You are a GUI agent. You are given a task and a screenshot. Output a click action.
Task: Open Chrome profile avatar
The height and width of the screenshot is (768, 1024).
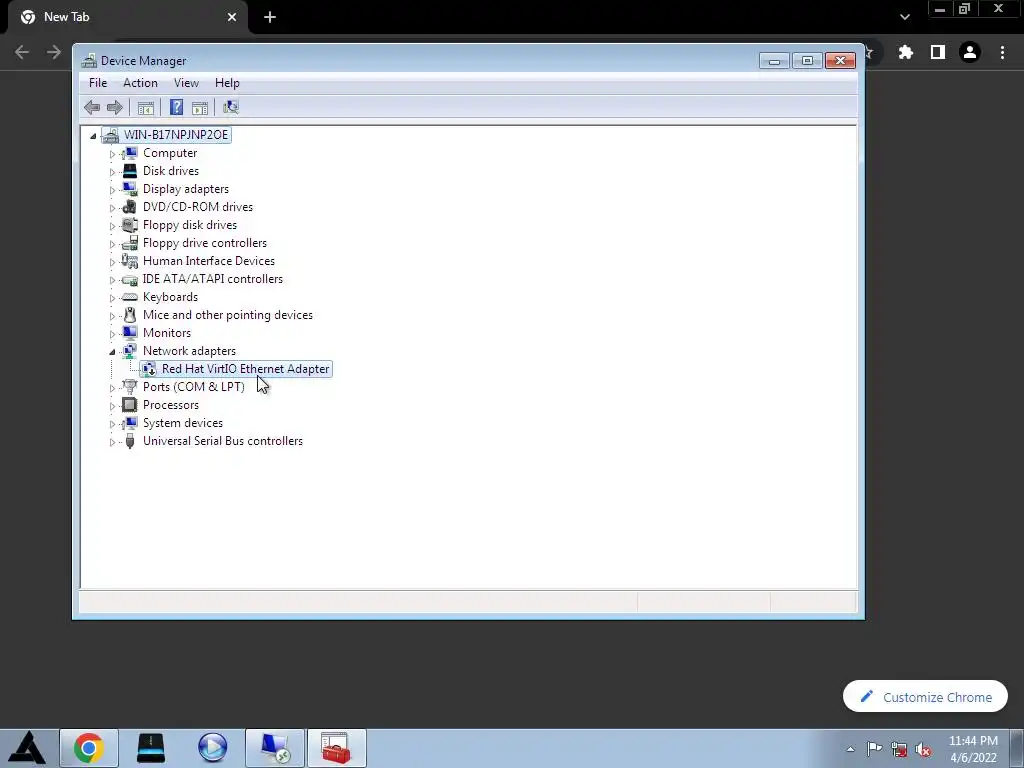coord(970,52)
